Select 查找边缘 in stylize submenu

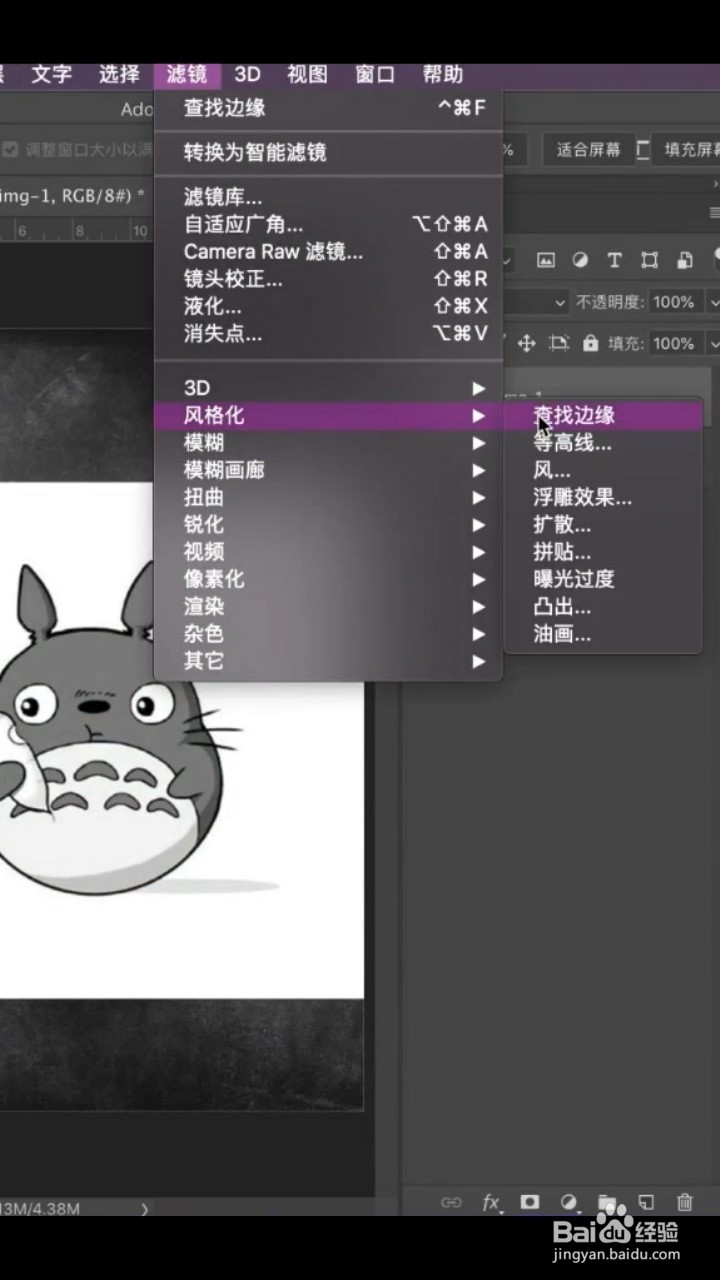click(603, 416)
